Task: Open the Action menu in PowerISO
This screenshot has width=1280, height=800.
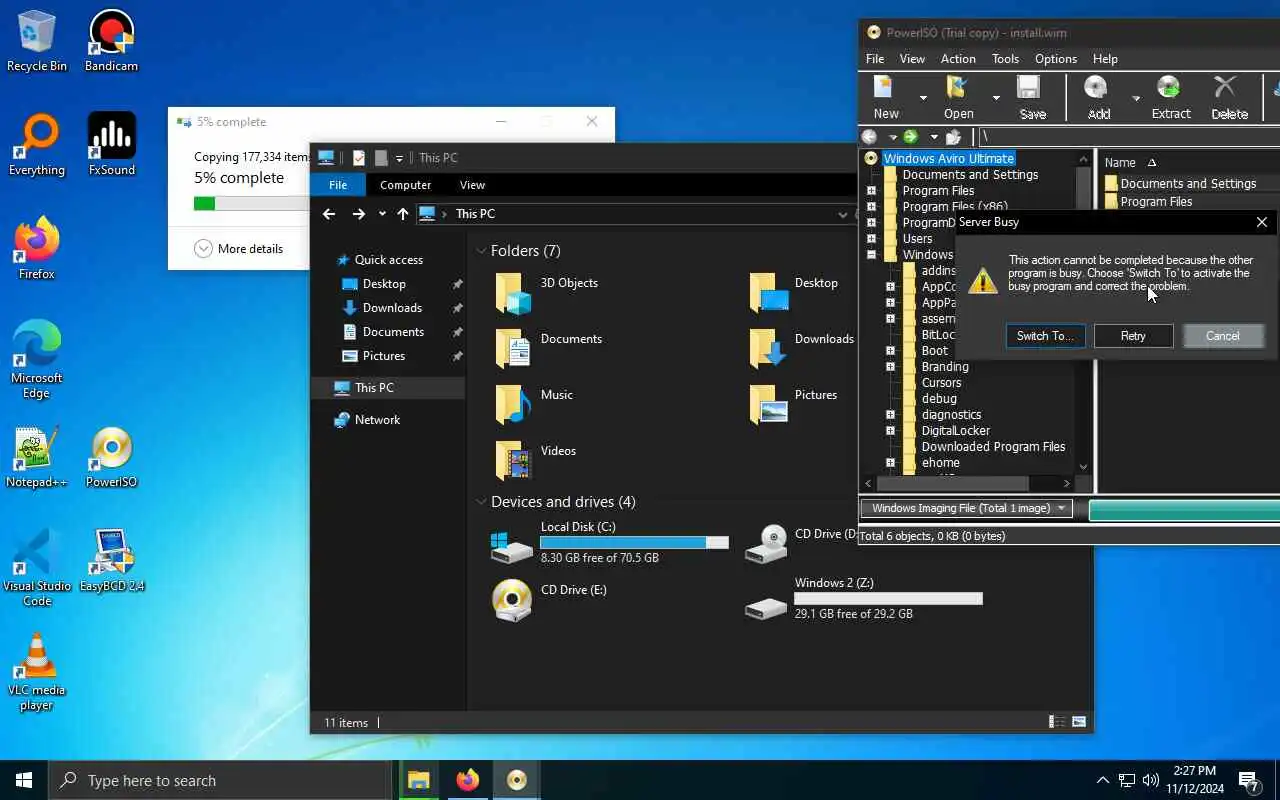Action: pos(958,59)
